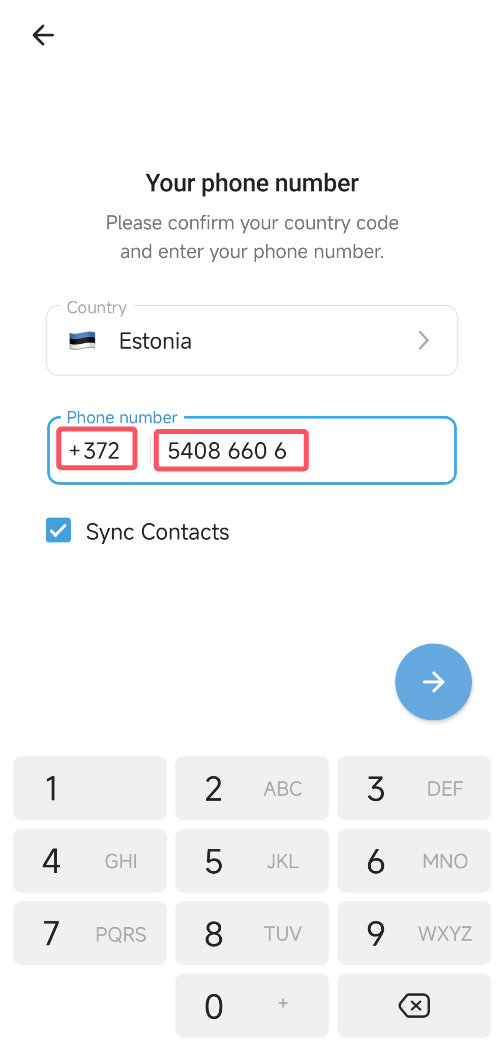Go back using the arrow icon
This screenshot has width=503, height=1054.
[43, 35]
